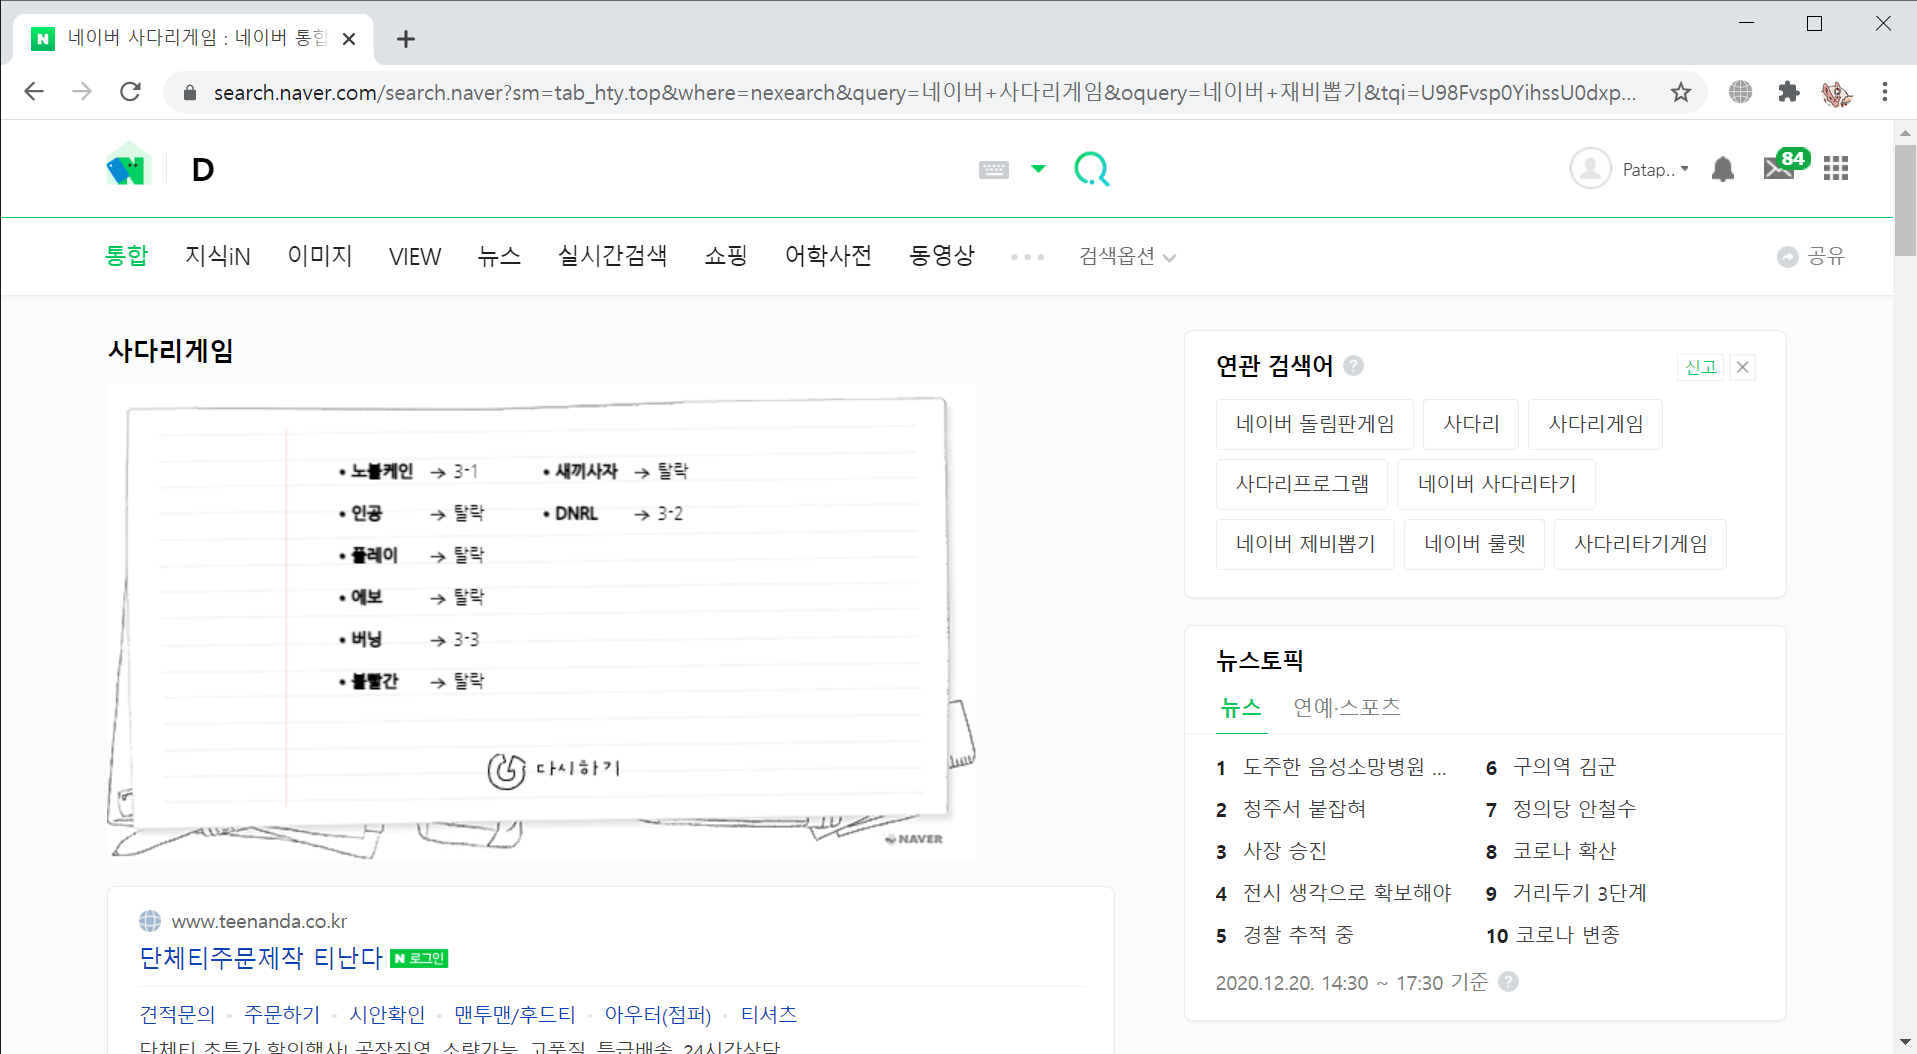This screenshot has width=1917, height=1054.
Task: Bookmark this page with the star
Action: tap(1681, 92)
